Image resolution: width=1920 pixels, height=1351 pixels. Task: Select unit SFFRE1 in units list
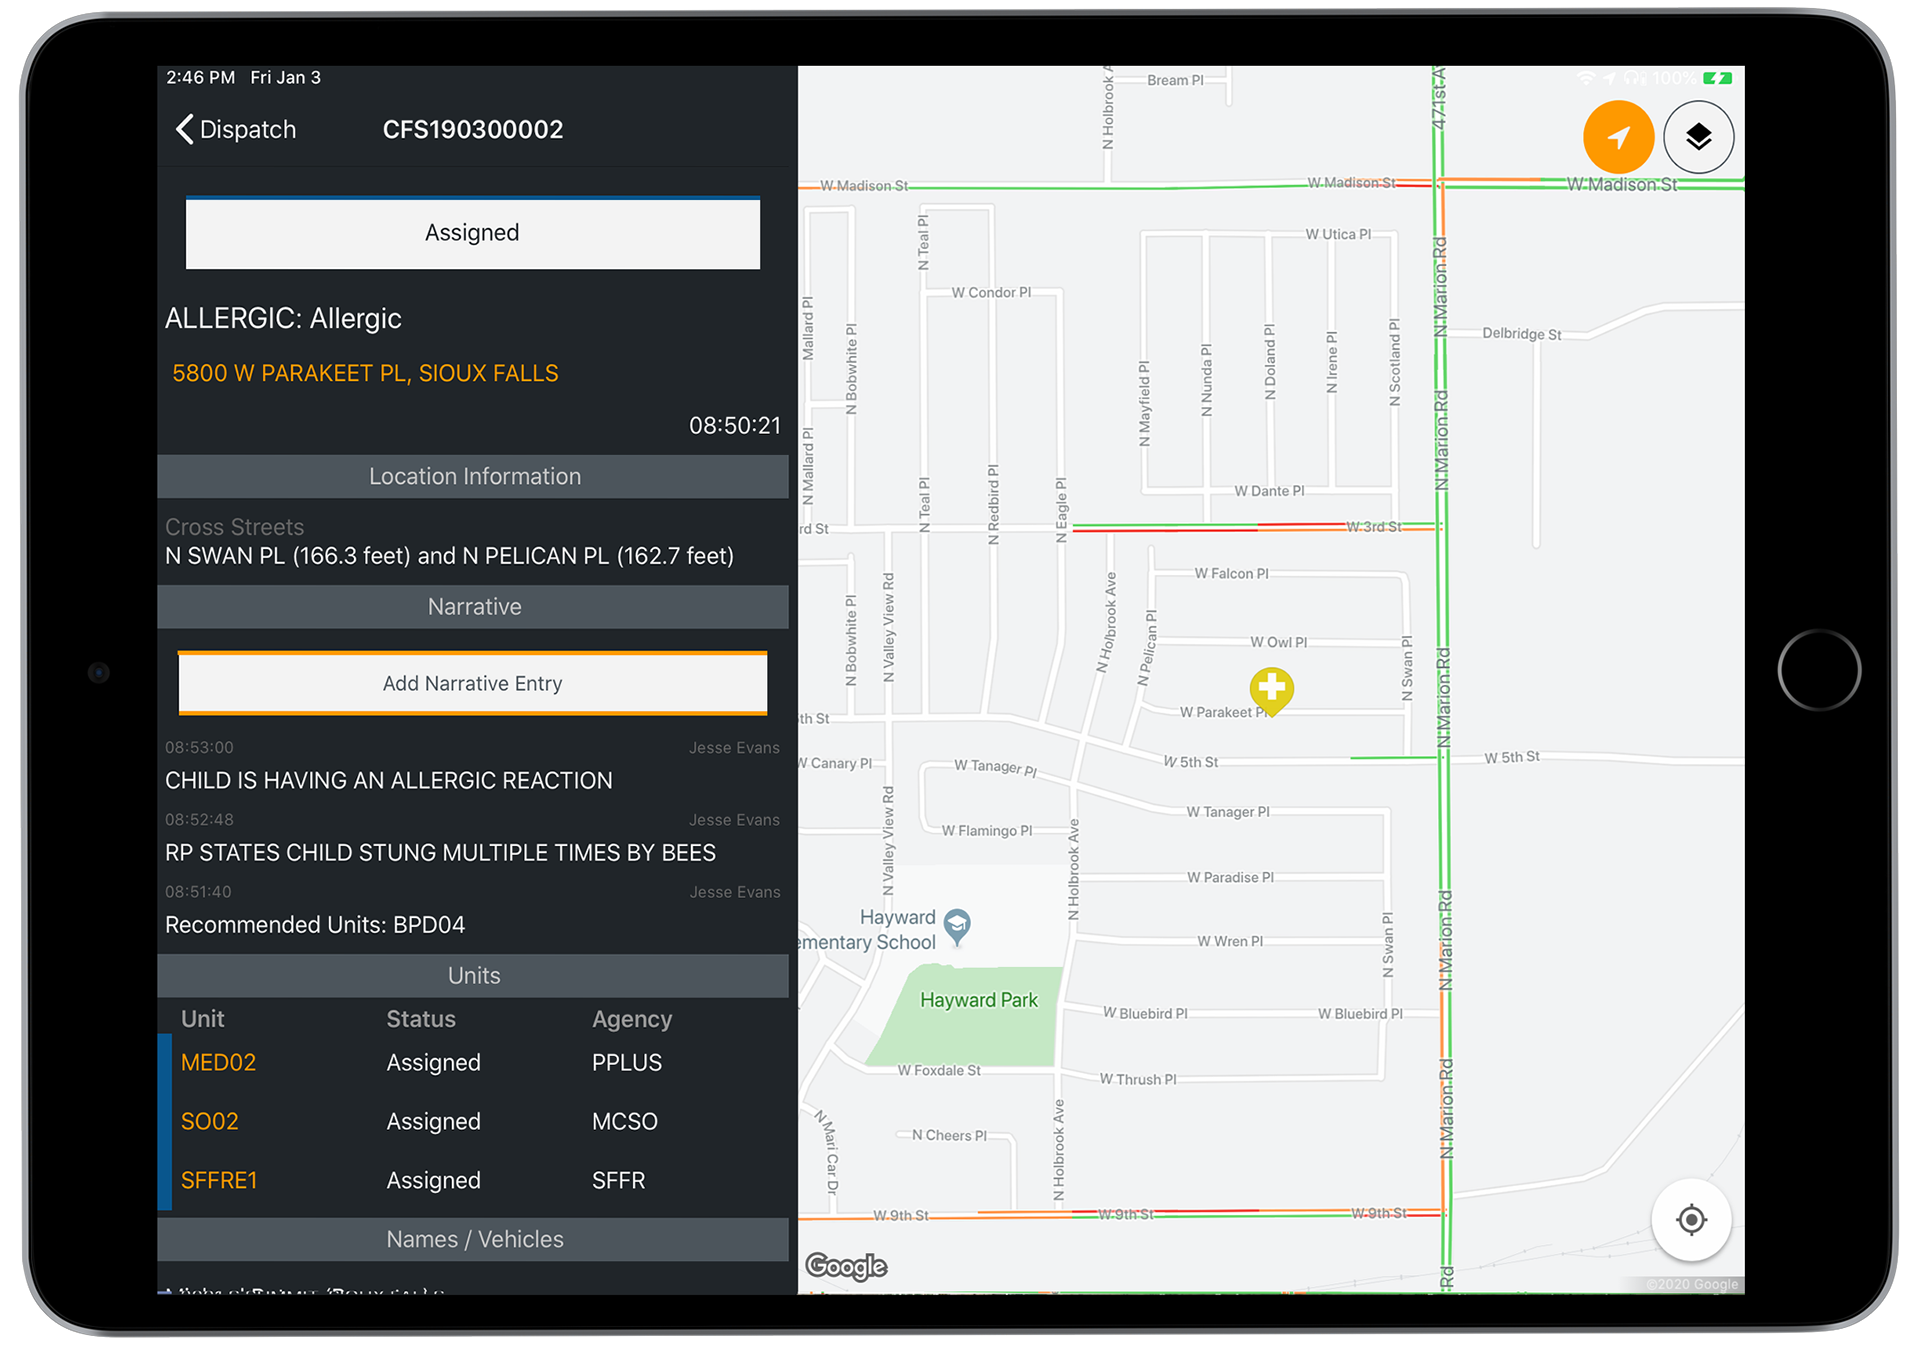(219, 1181)
